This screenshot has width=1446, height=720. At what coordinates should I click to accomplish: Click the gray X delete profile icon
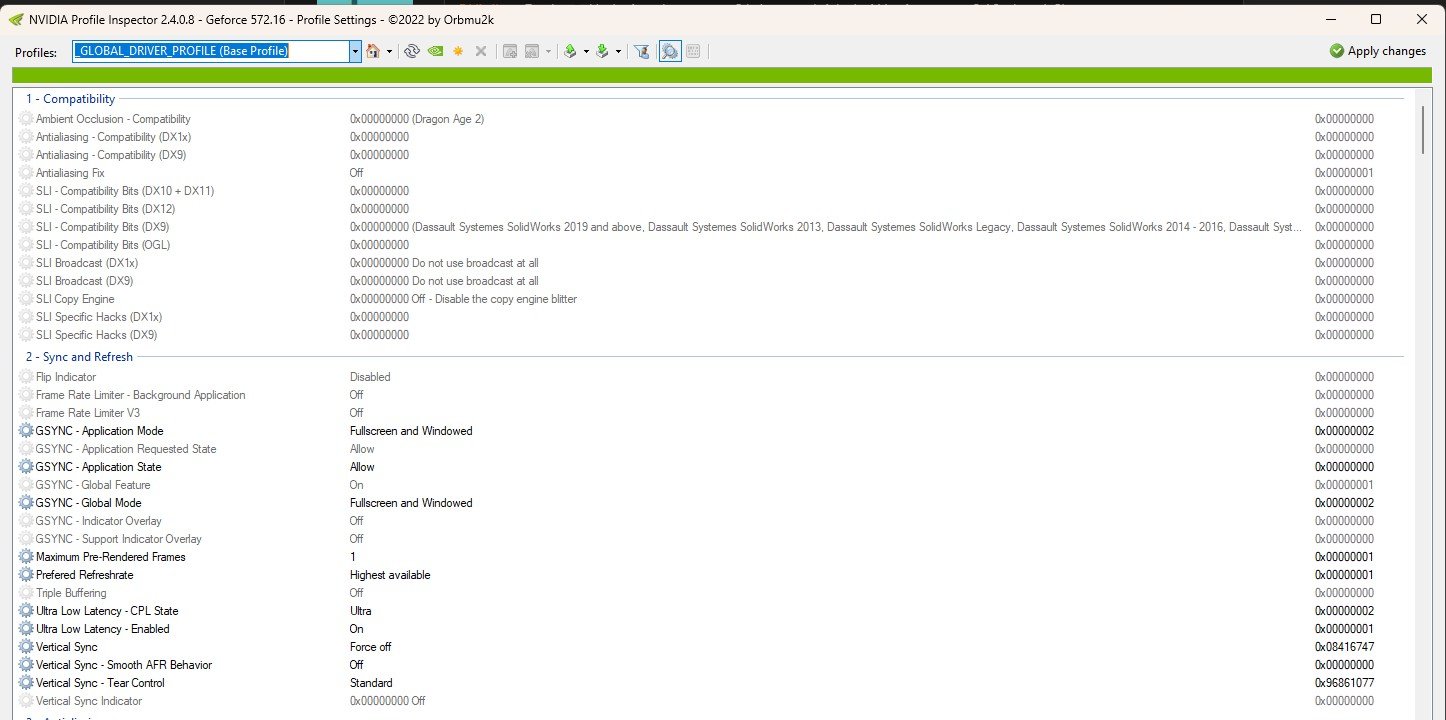pyautogui.click(x=481, y=51)
